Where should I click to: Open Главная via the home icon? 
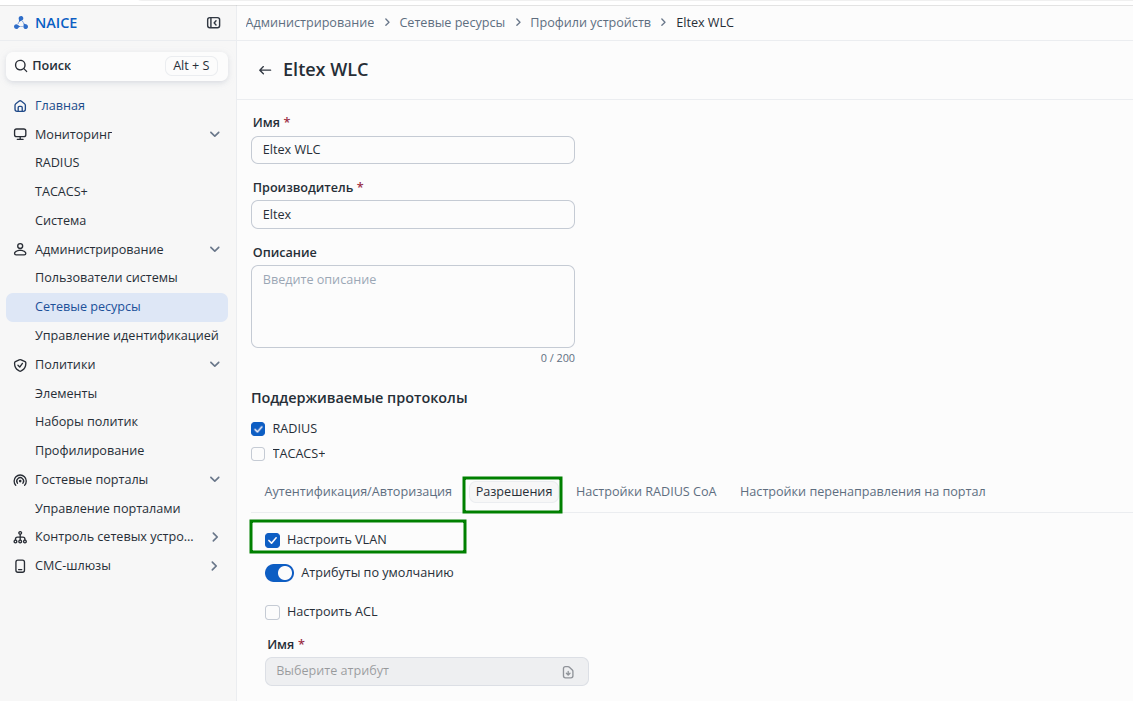tap(20, 106)
